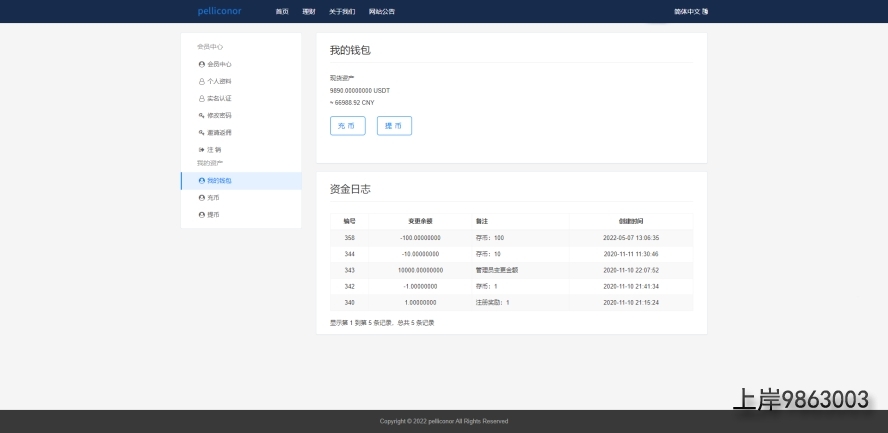Click the 存币：1 remark cell in row 342

click(520, 286)
